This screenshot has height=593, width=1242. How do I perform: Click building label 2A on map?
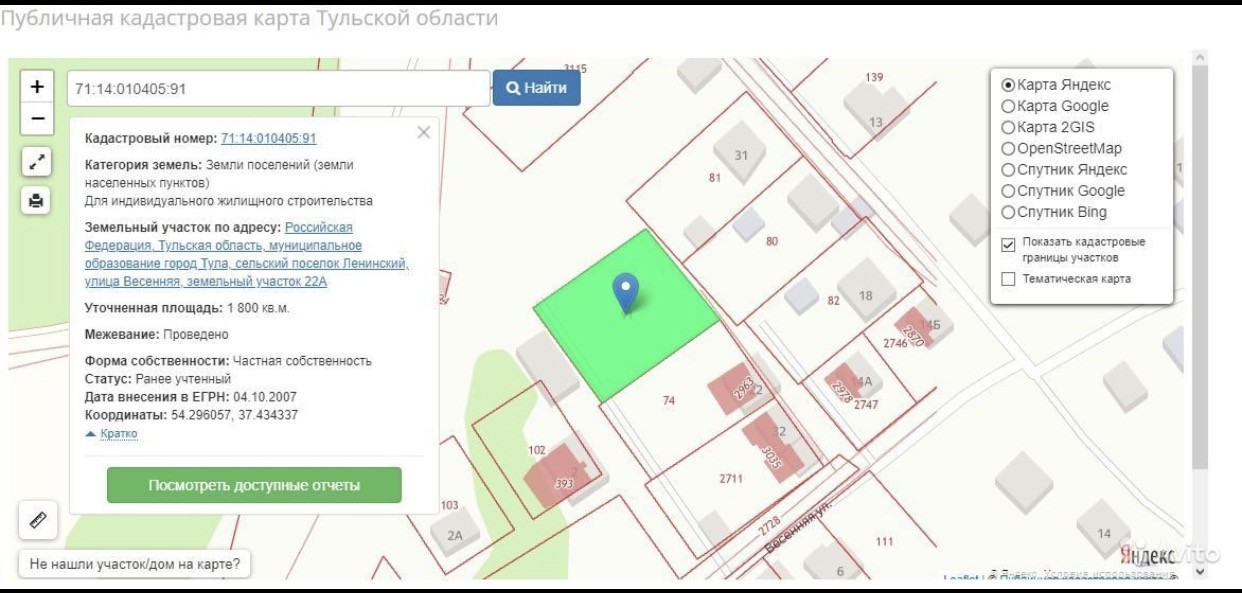point(455,536)
